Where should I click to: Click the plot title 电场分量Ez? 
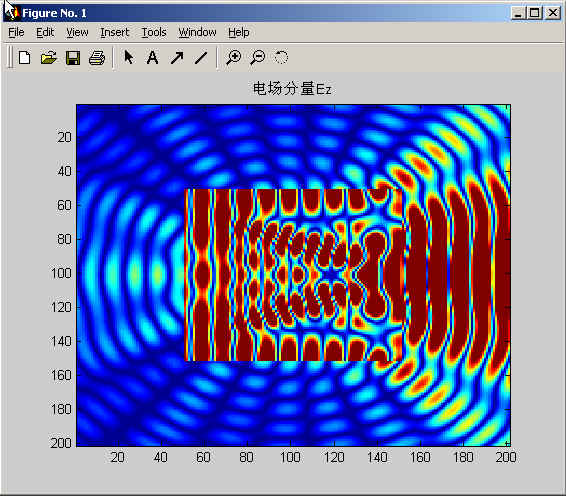292,89
